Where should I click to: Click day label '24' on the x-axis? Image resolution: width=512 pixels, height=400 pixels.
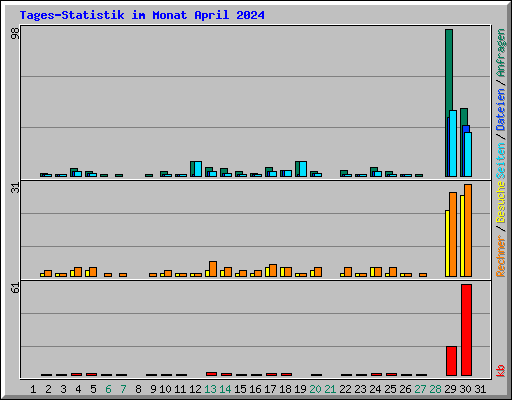tap(375, 389)
